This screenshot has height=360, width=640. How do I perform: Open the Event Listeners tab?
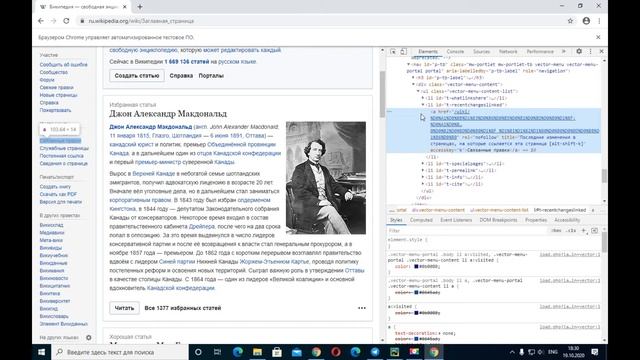coord(456,220)
